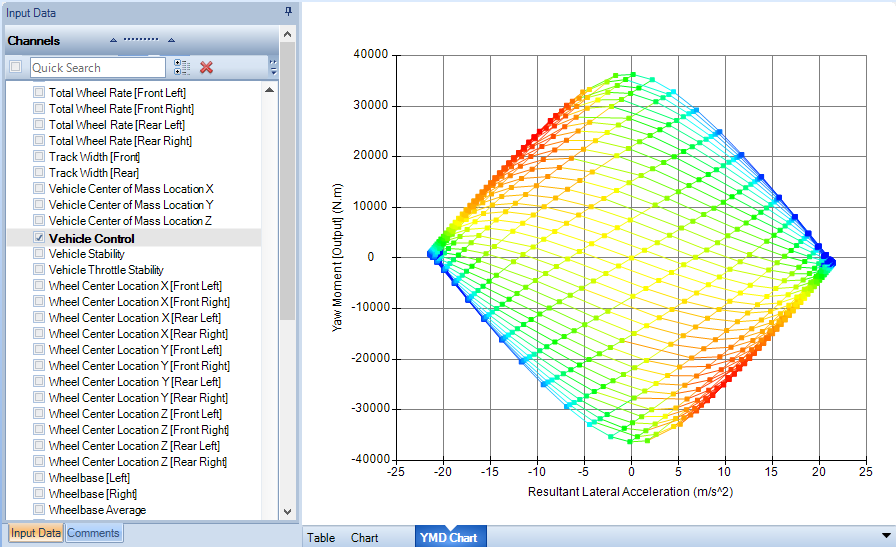Enable Track Width [Front] channel checkbox
896x547 pixels.
39,156
